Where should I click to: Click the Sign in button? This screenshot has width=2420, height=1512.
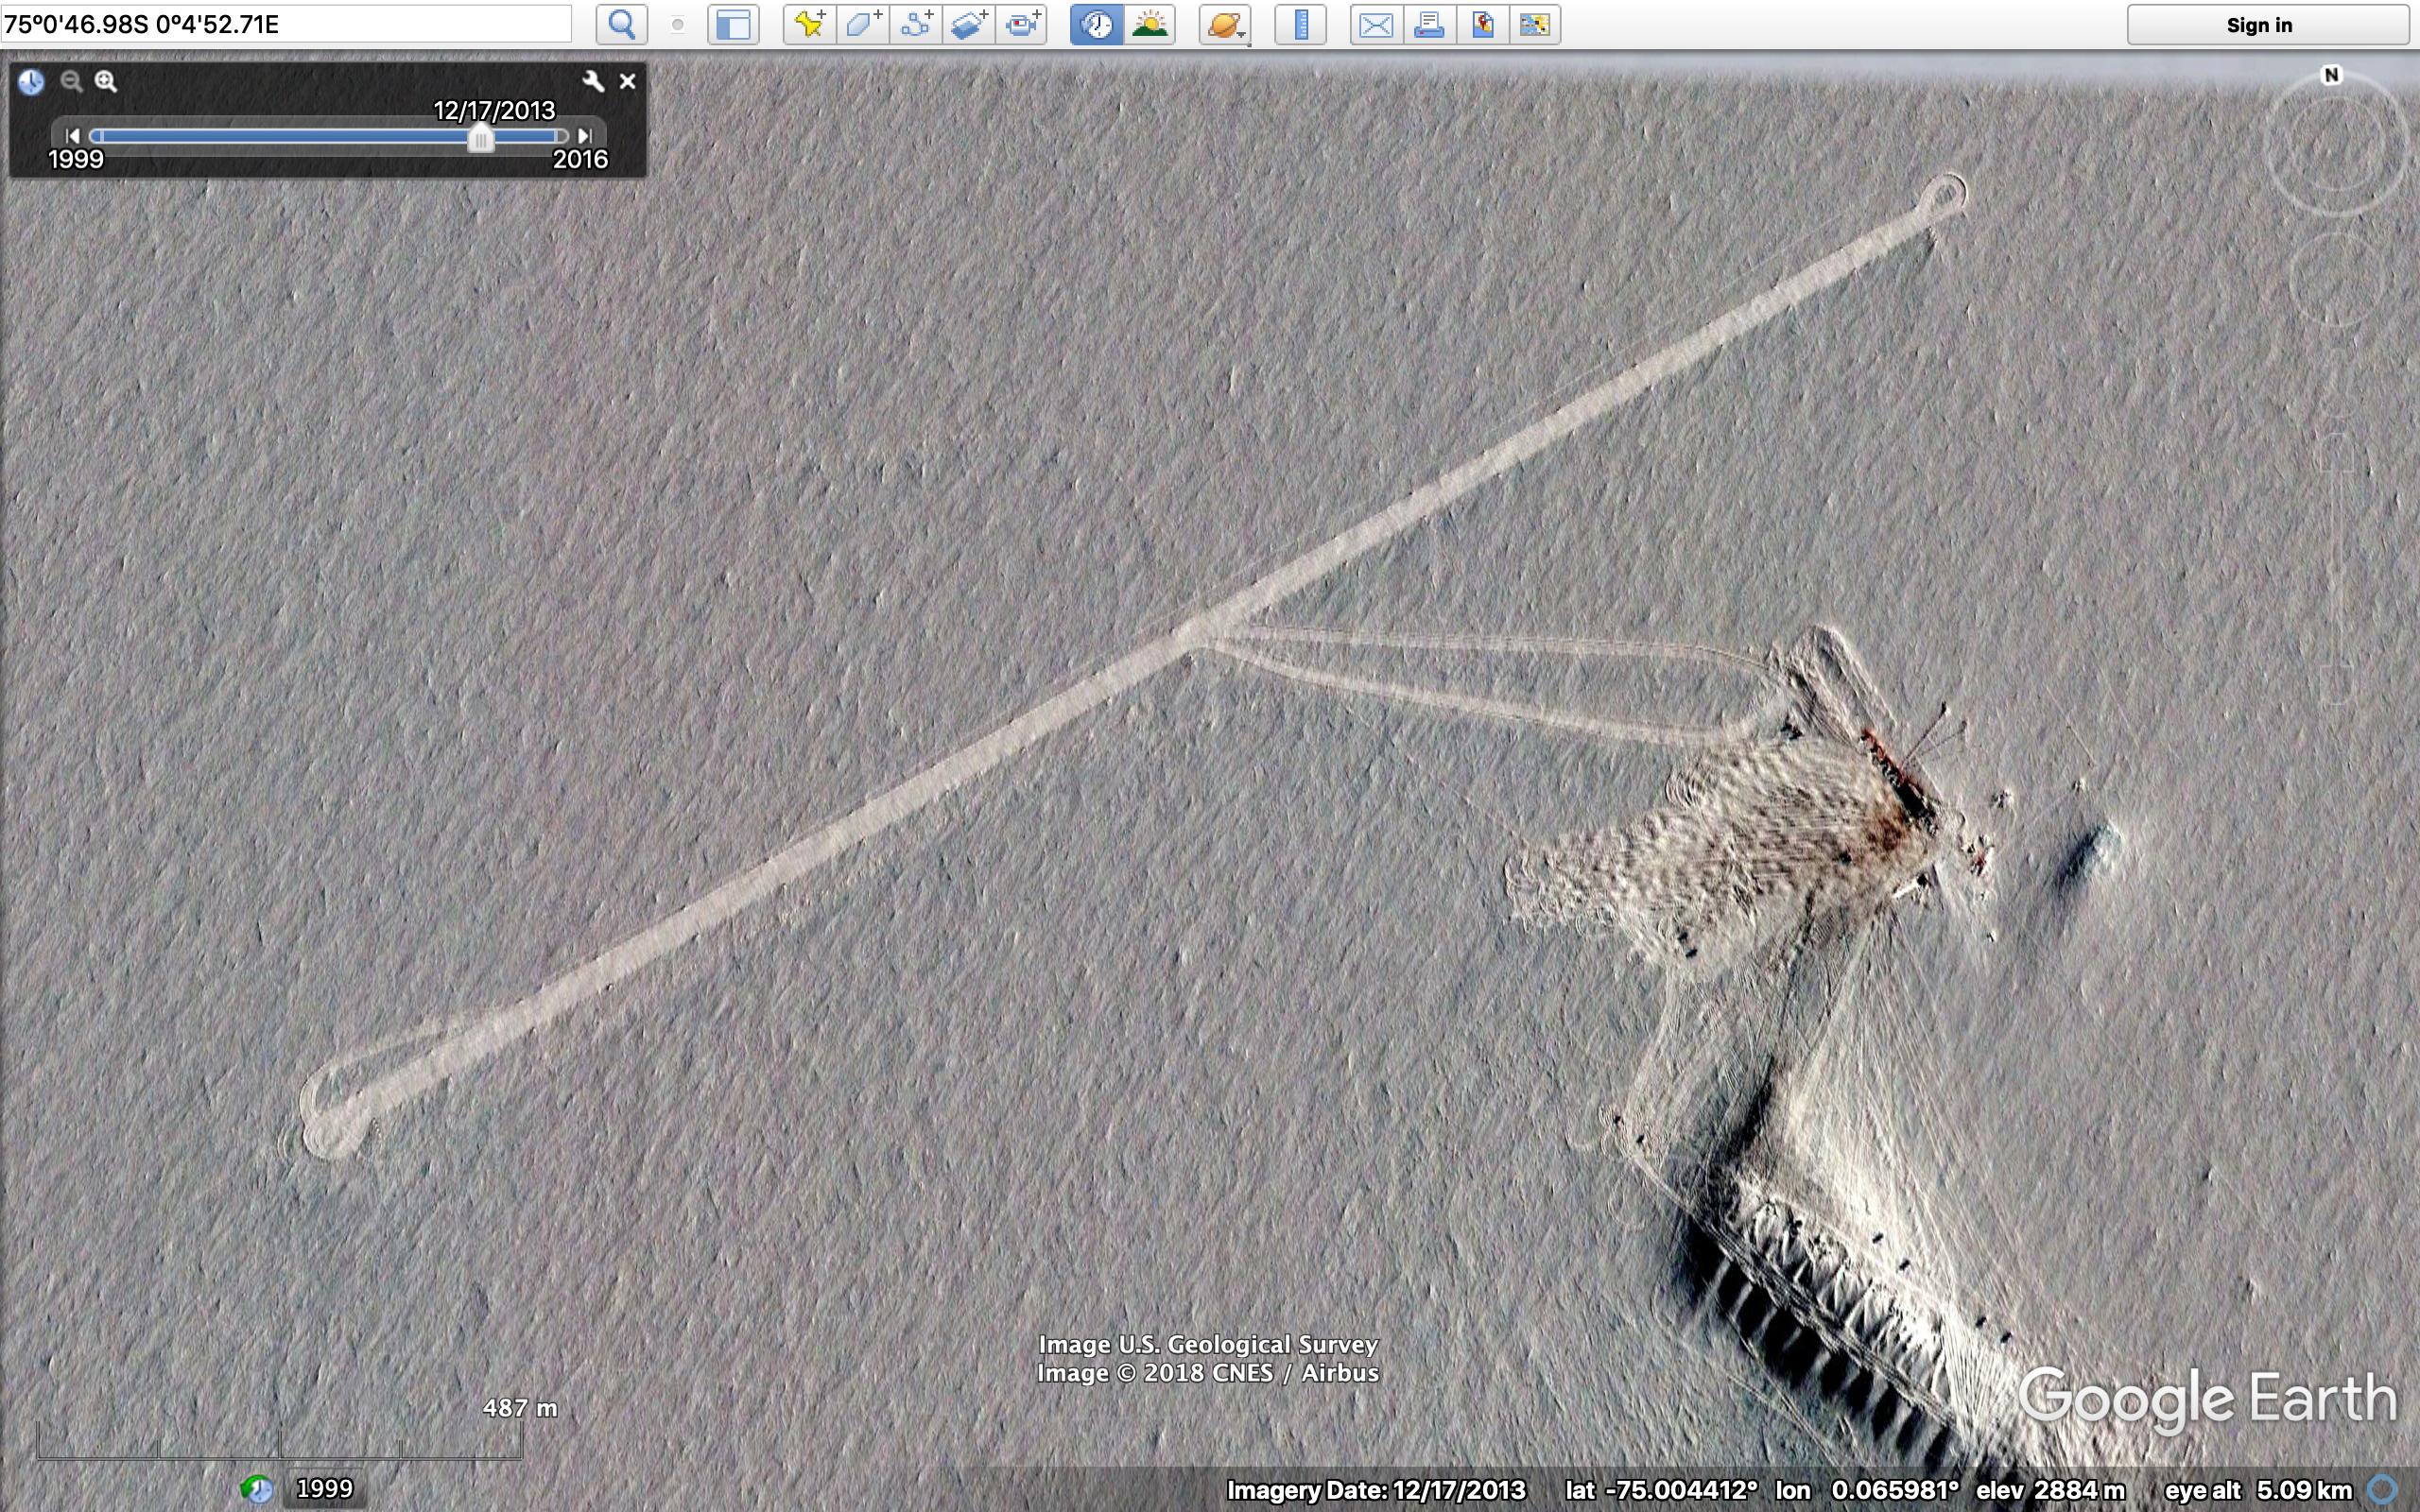2267,25
